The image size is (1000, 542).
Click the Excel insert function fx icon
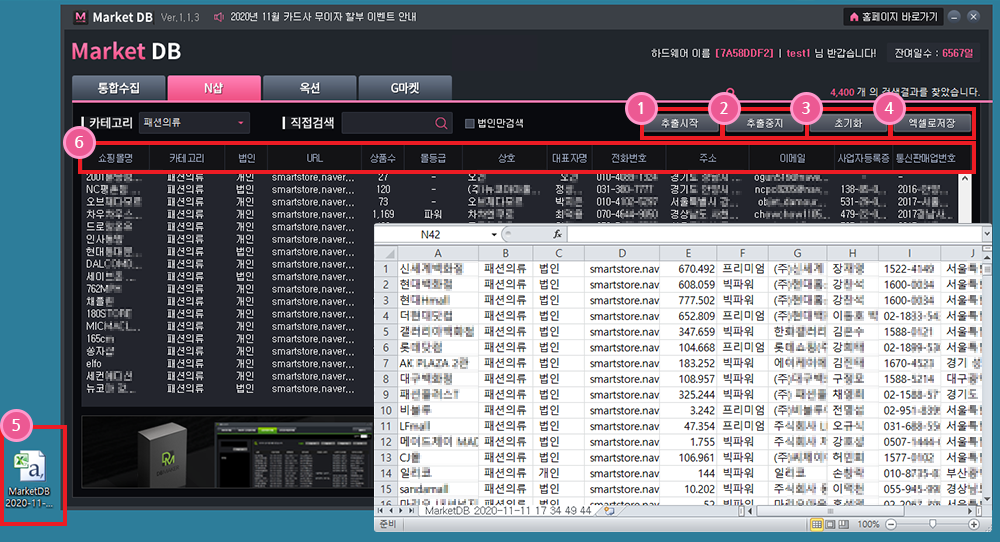tap(557, 234)
